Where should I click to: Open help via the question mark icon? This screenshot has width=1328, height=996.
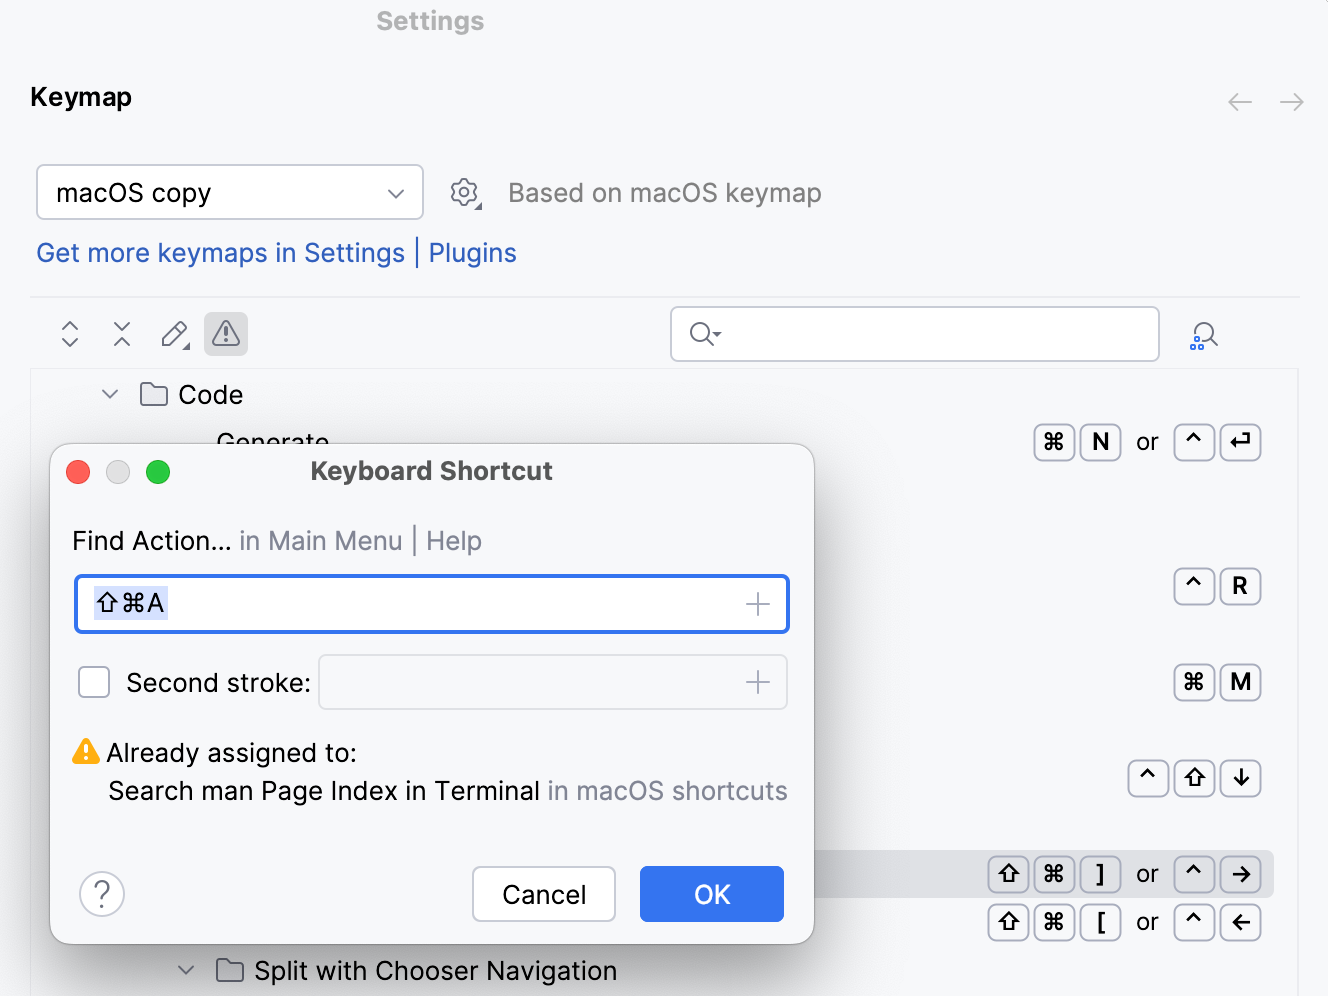tap(101, 894)
